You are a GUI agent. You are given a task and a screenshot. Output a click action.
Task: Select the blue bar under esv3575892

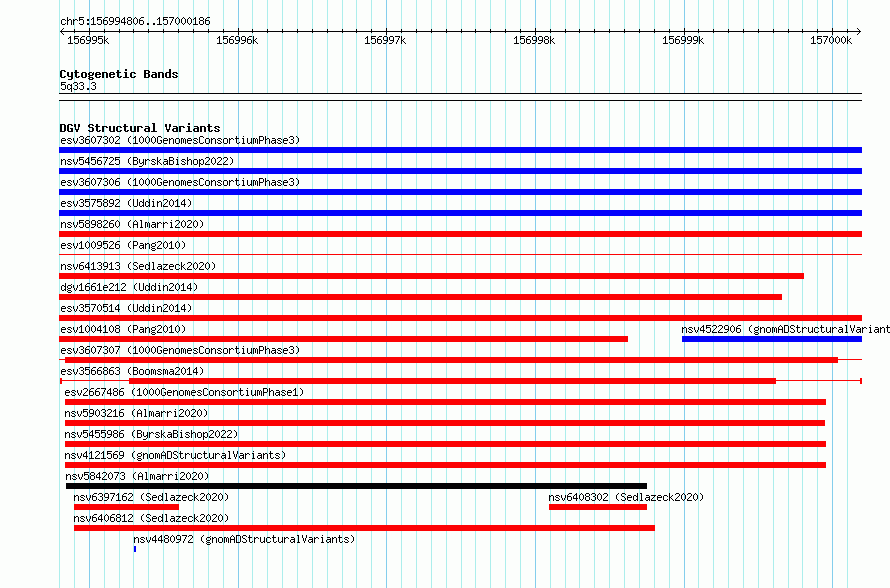(x=460, y=213)
